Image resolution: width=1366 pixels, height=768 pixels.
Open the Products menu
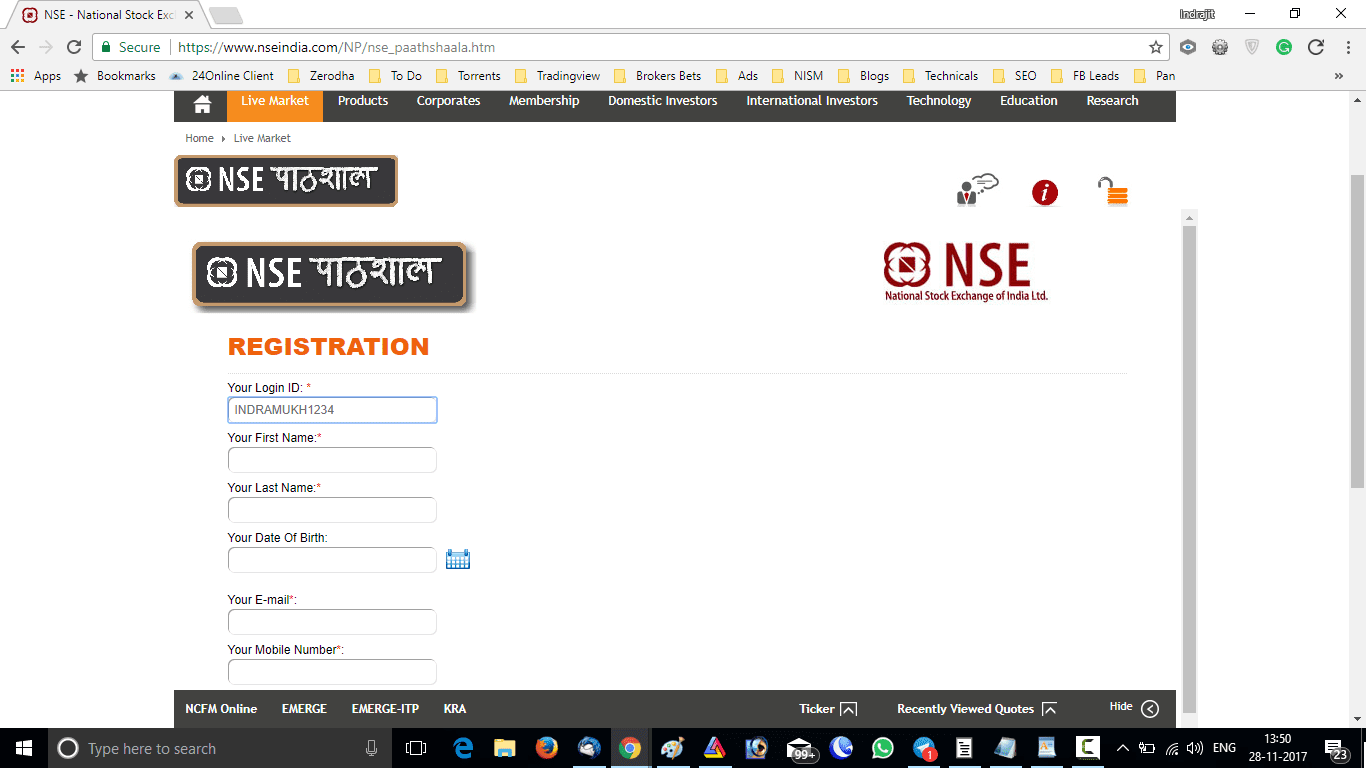point(363,101)
